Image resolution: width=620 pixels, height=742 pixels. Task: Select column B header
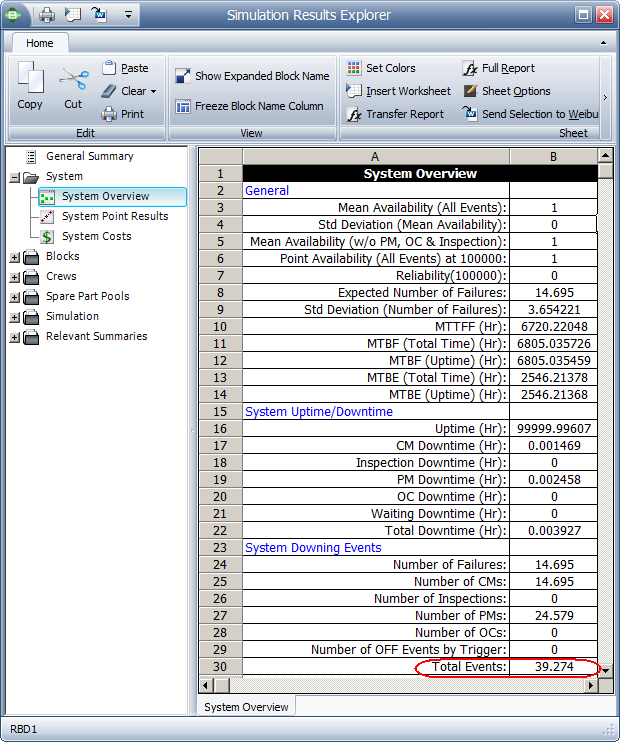[x=553, y=156]
